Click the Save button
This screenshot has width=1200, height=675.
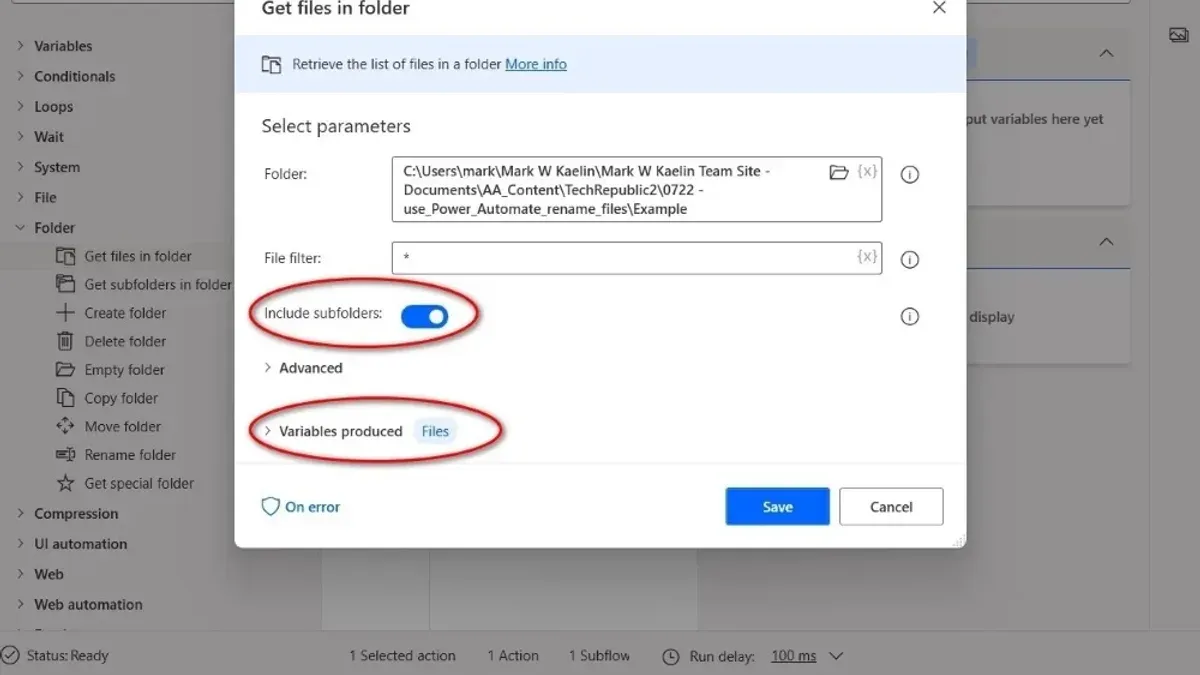tap(777, 507)
